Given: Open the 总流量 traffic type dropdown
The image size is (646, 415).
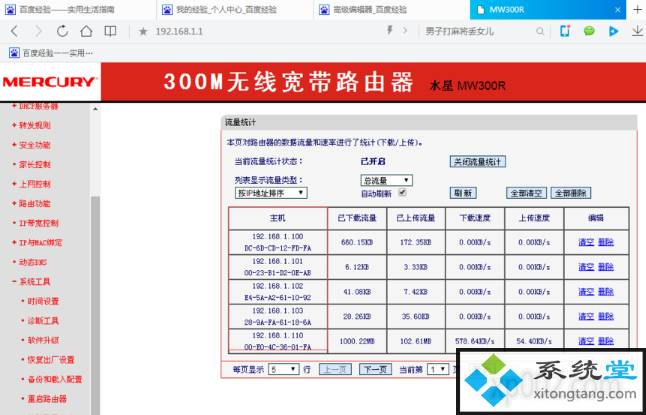Looking at the screenshot, I should [x=386, y=180].
